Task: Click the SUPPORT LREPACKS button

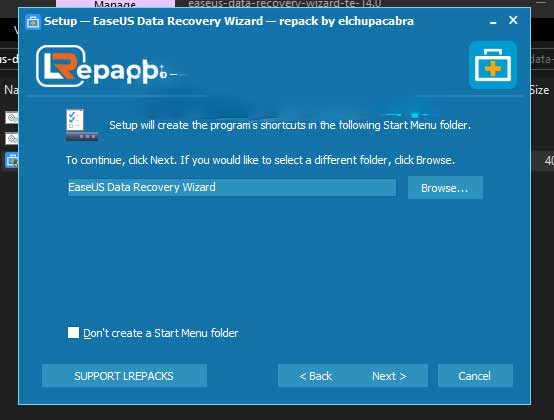Action: (124, 376)
